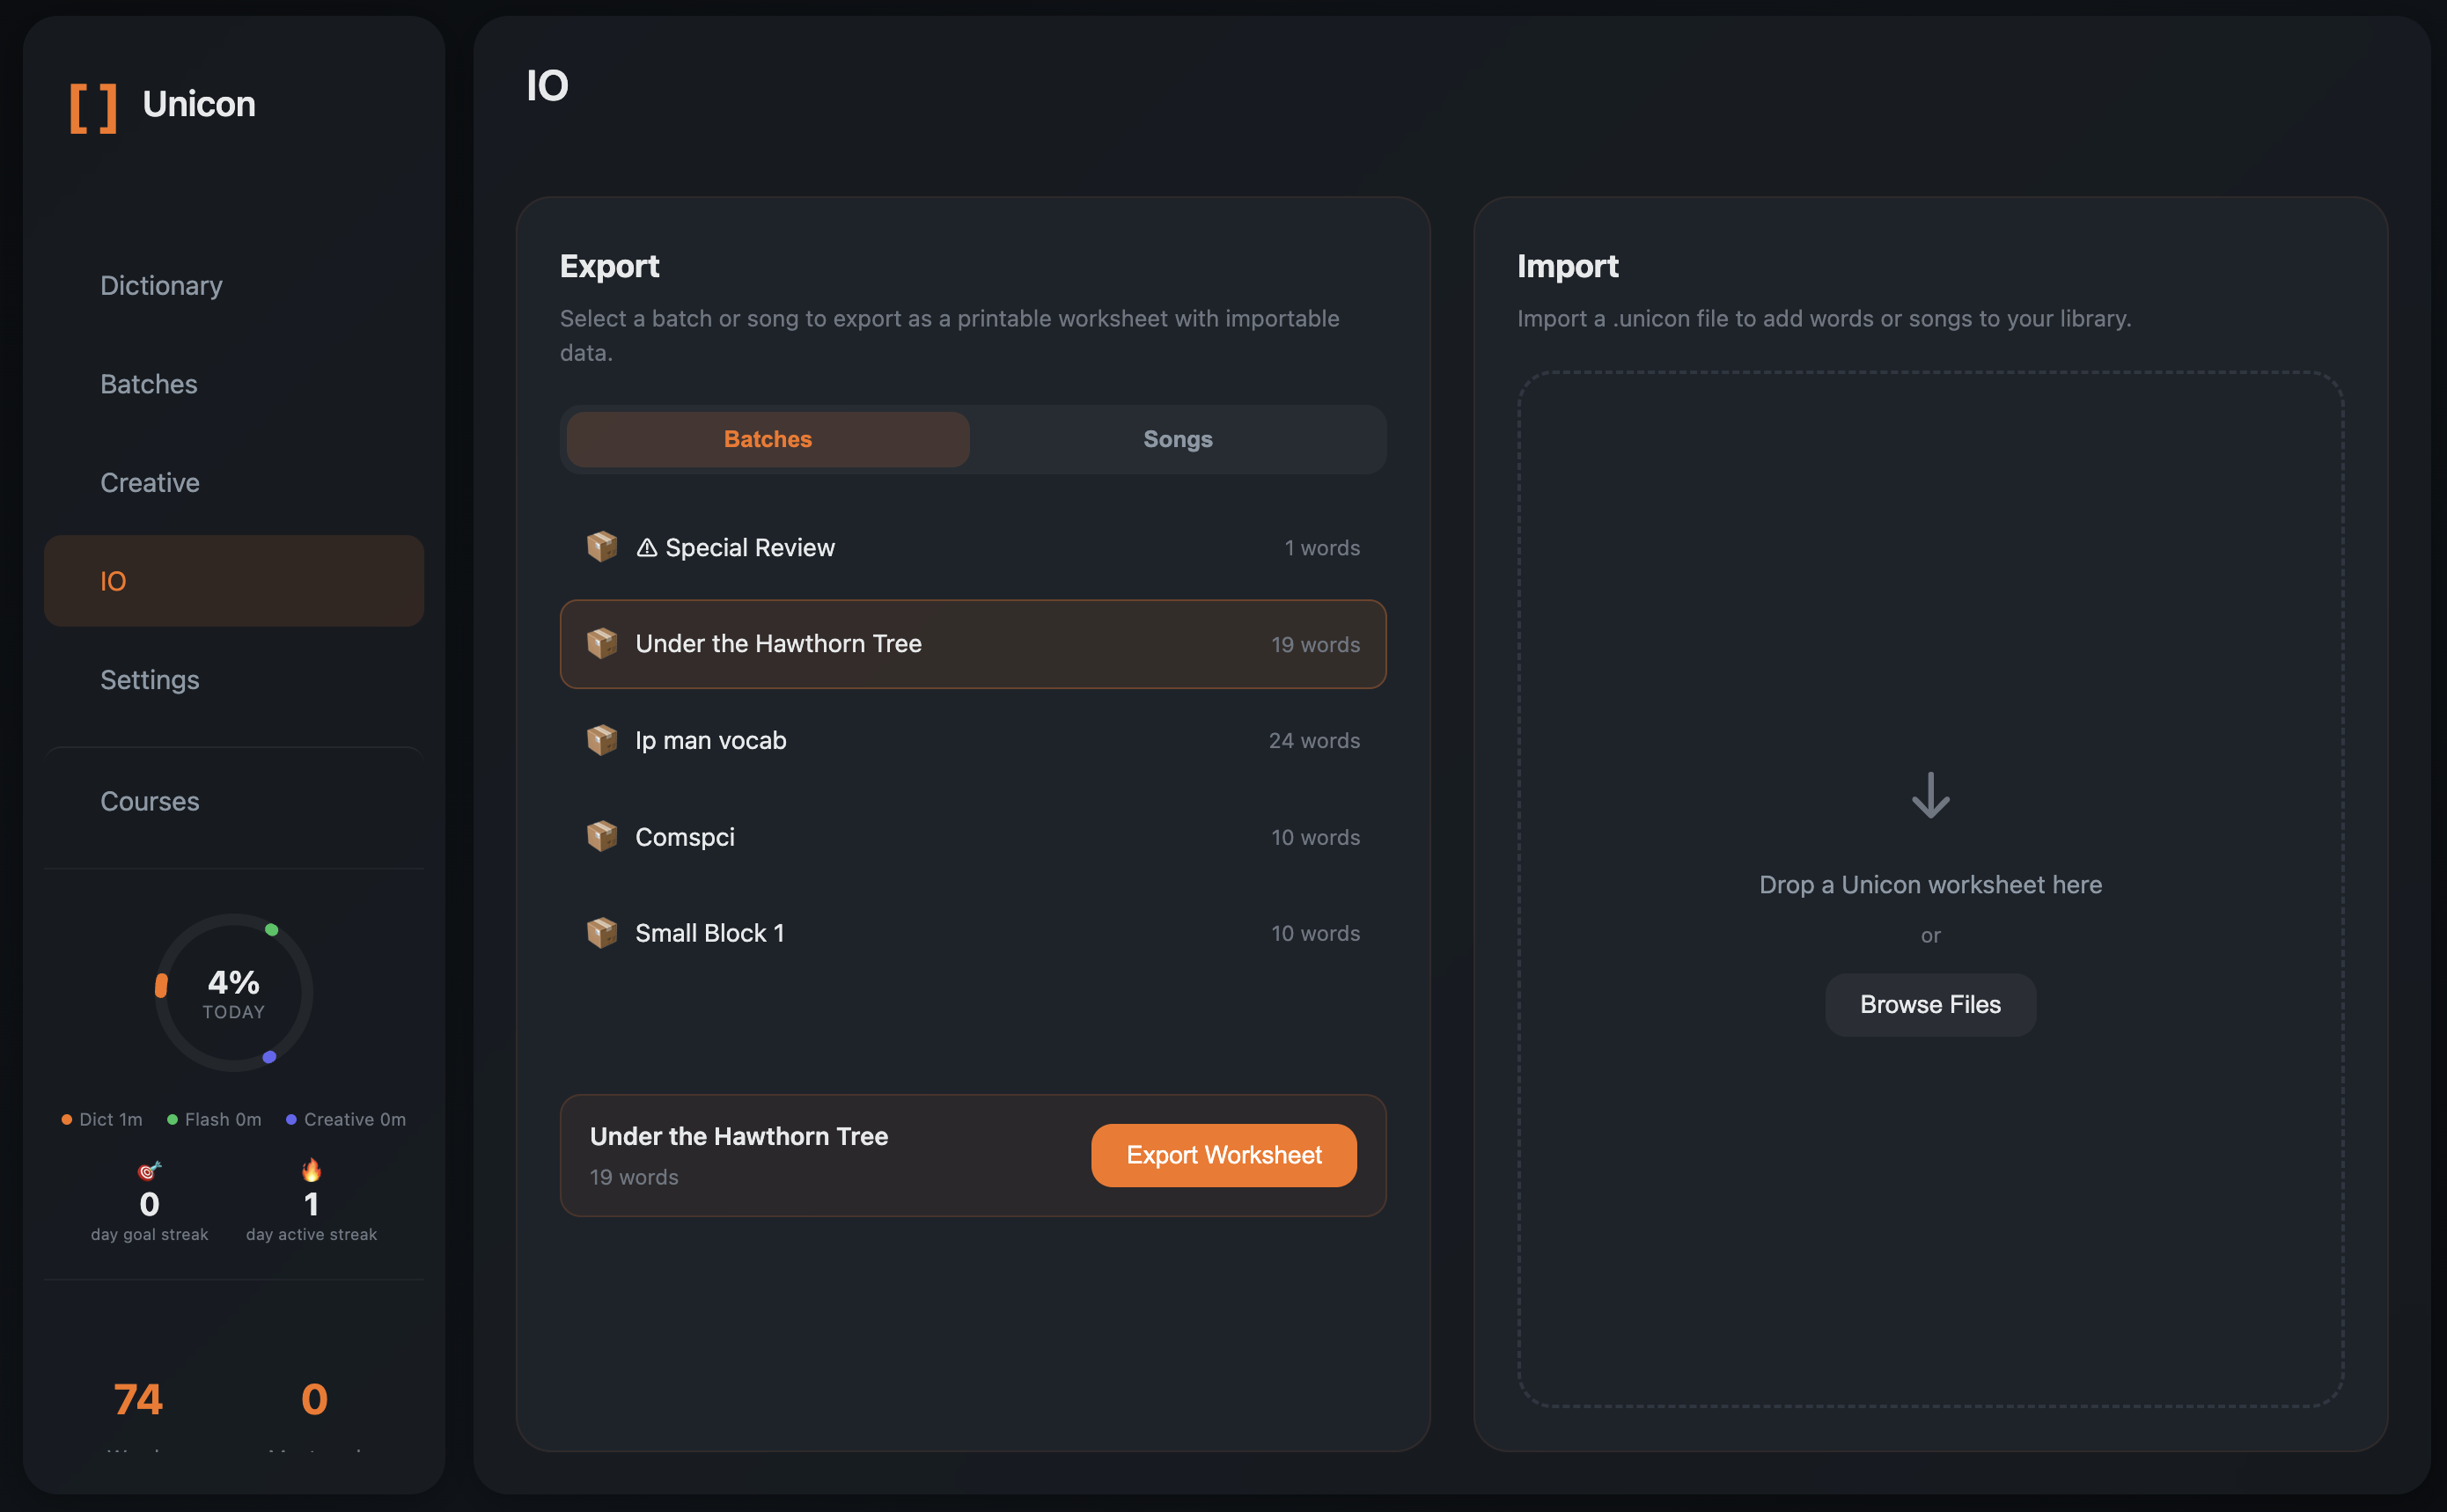Click the warning triangle icon on Special Review

pyautogui.click(x=647, y=548)
